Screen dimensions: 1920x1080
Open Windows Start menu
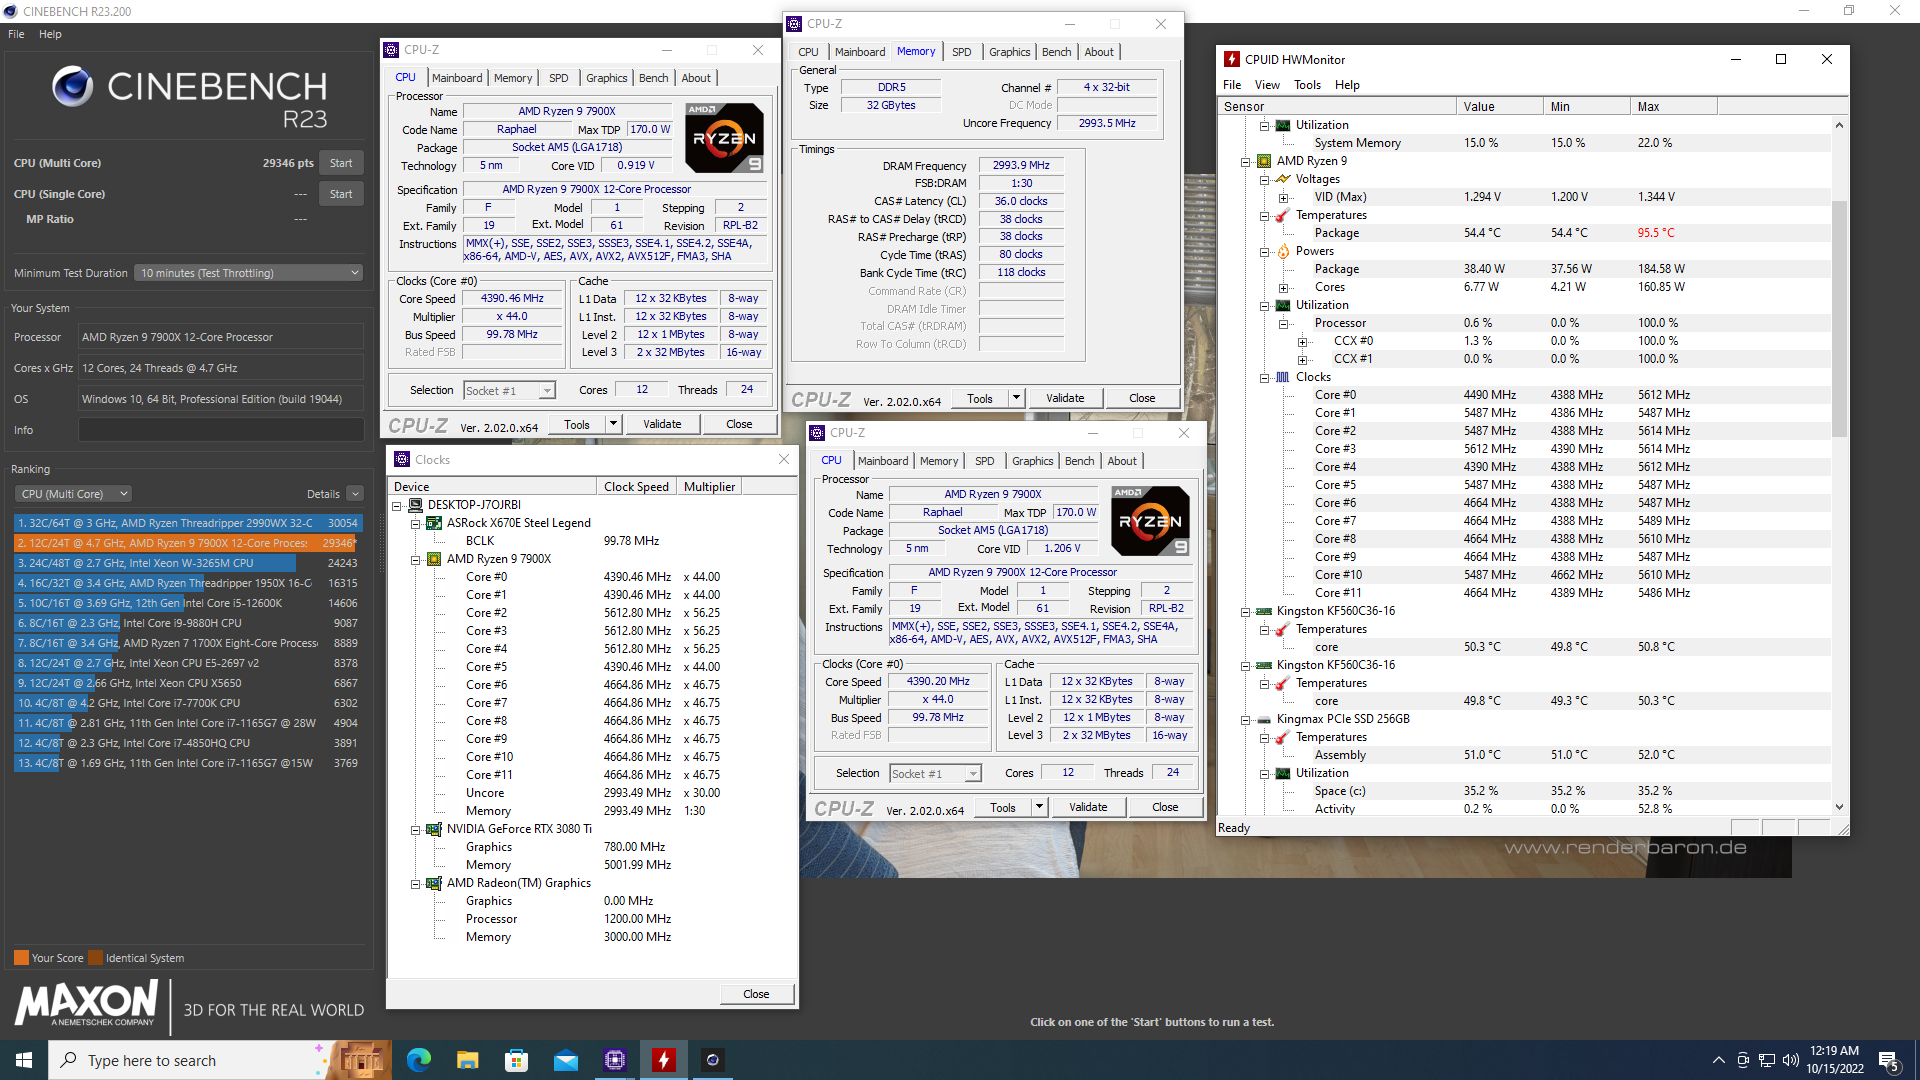point(24,1060)
